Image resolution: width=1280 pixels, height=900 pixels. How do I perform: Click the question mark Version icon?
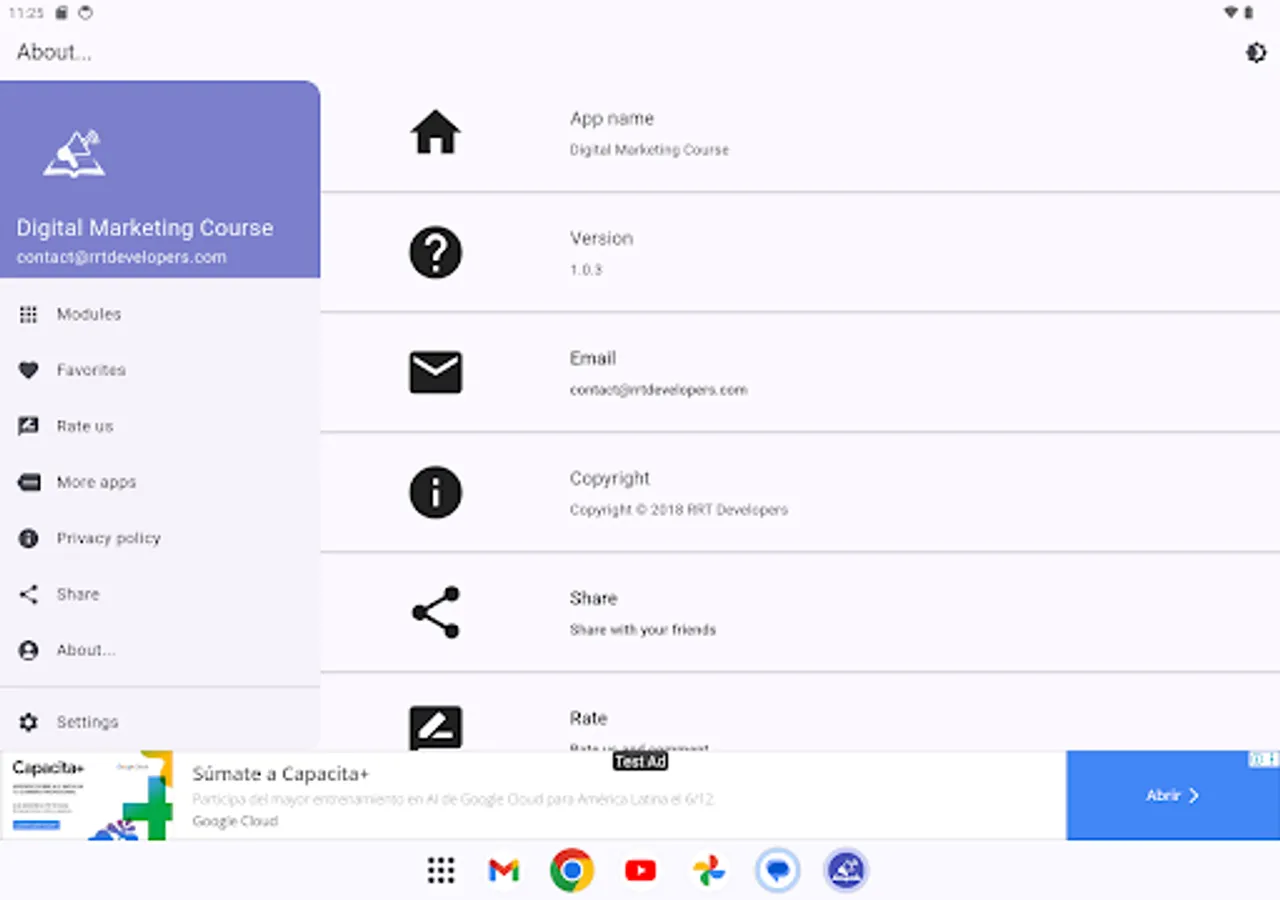pyautogui.click(x=435, y=252)
